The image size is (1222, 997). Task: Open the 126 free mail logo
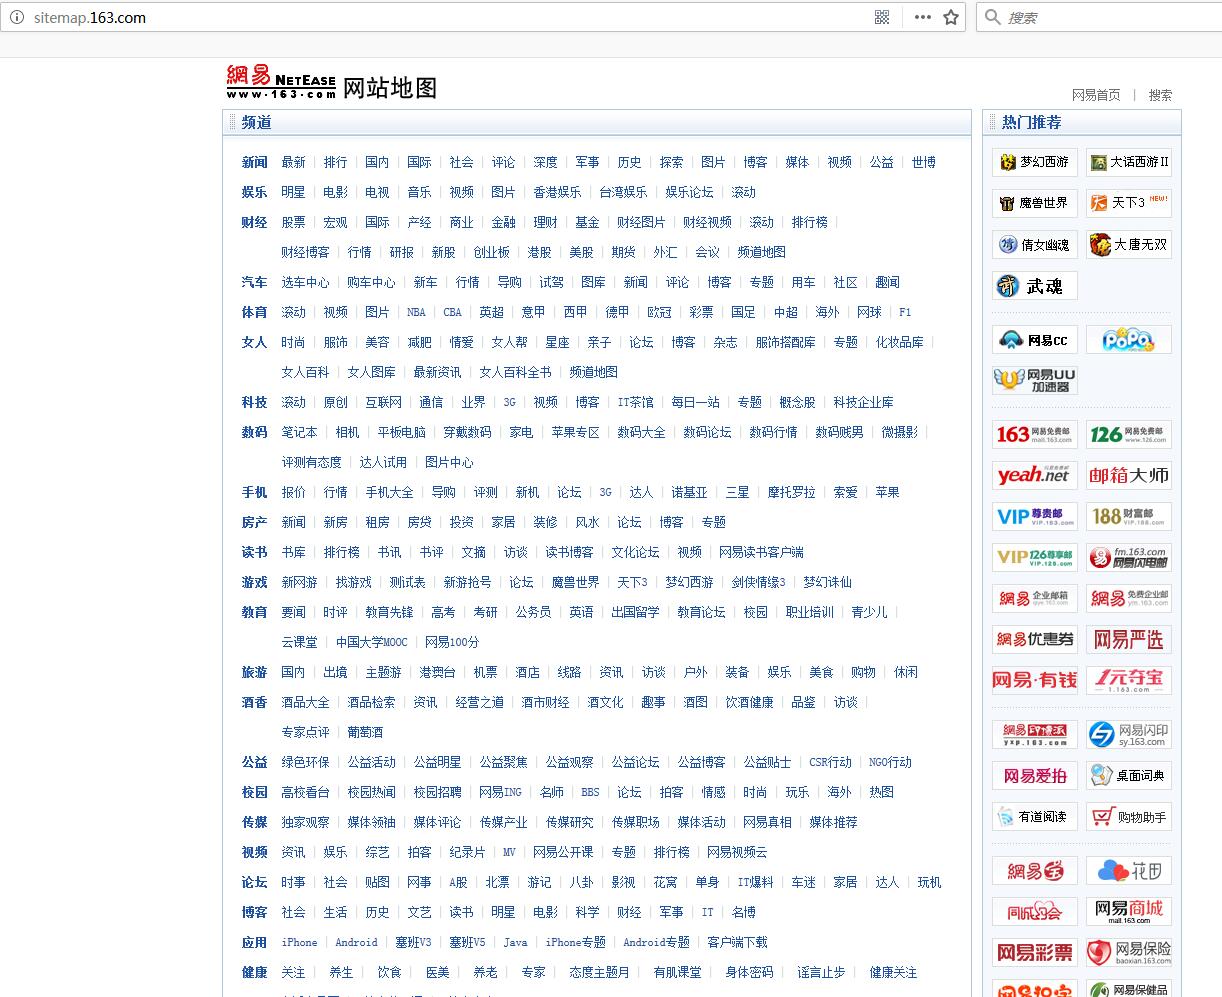pos(1129,435)
